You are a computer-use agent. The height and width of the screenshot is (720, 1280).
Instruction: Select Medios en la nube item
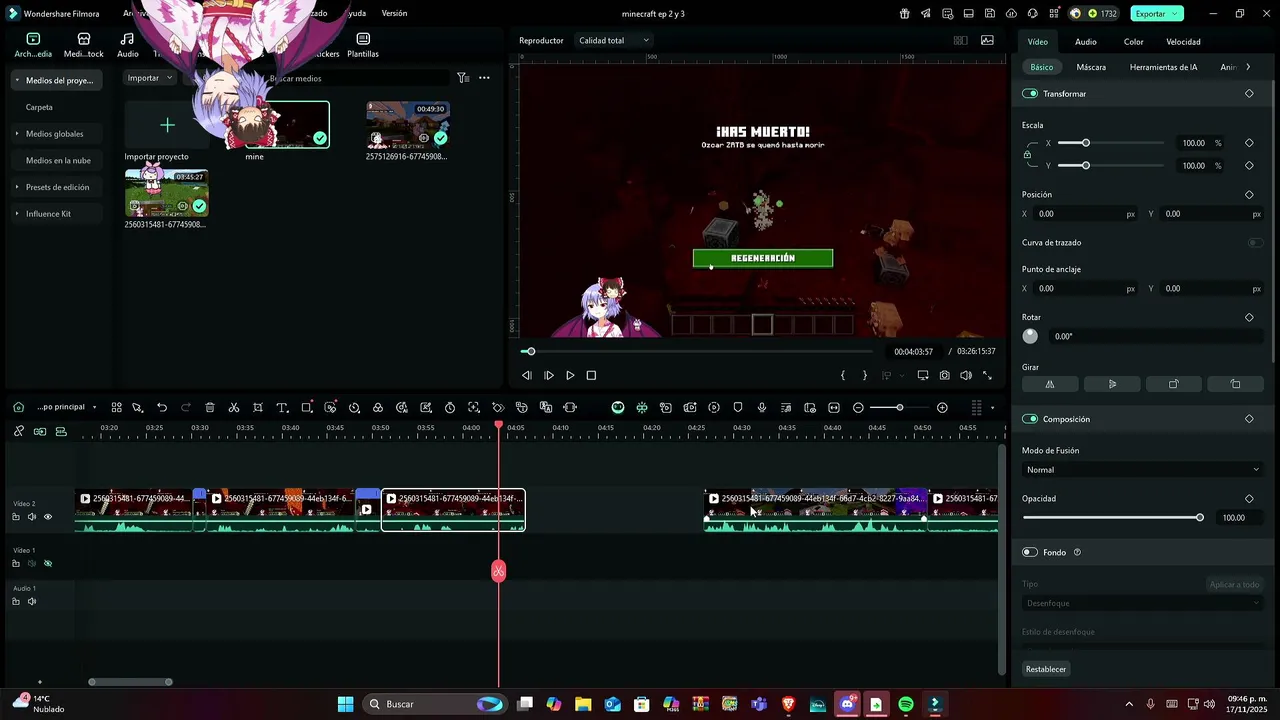pyautogui.click(x=58, y=160)
